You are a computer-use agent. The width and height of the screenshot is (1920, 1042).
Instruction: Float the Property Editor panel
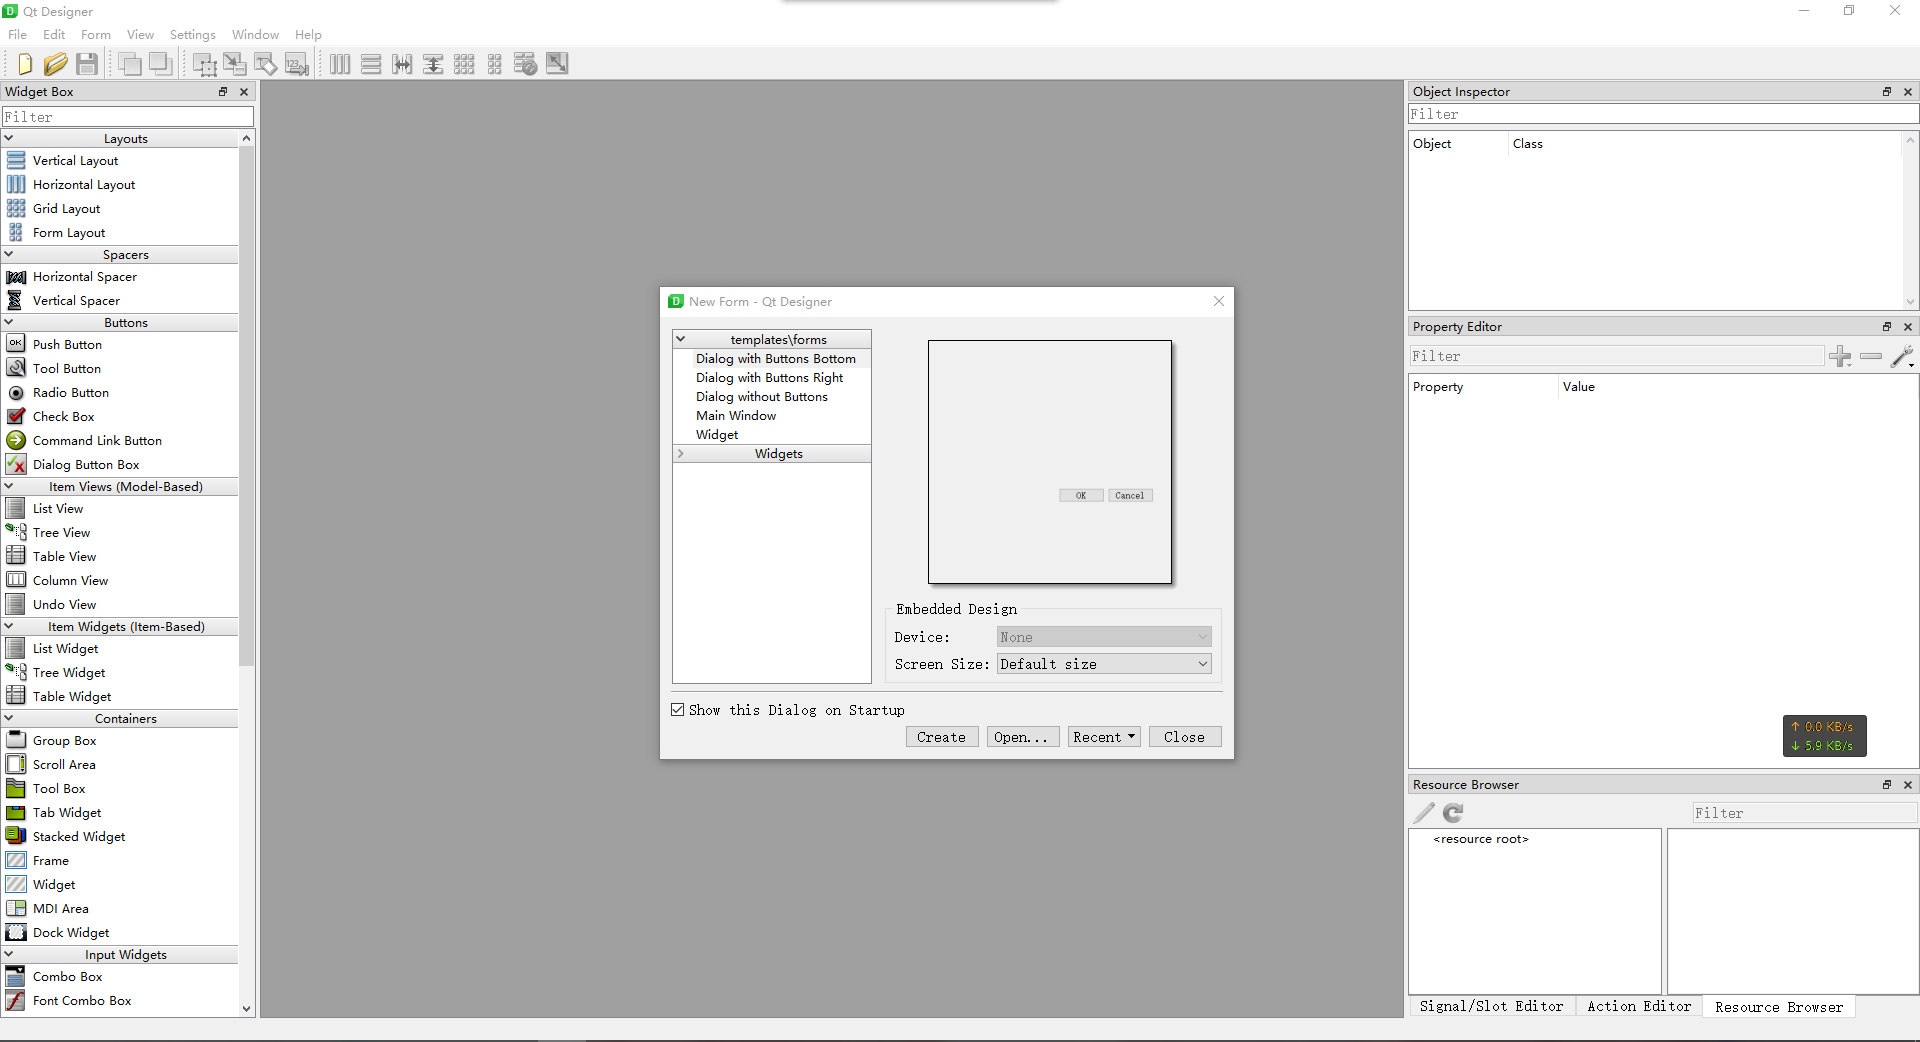click(1887, 326)
